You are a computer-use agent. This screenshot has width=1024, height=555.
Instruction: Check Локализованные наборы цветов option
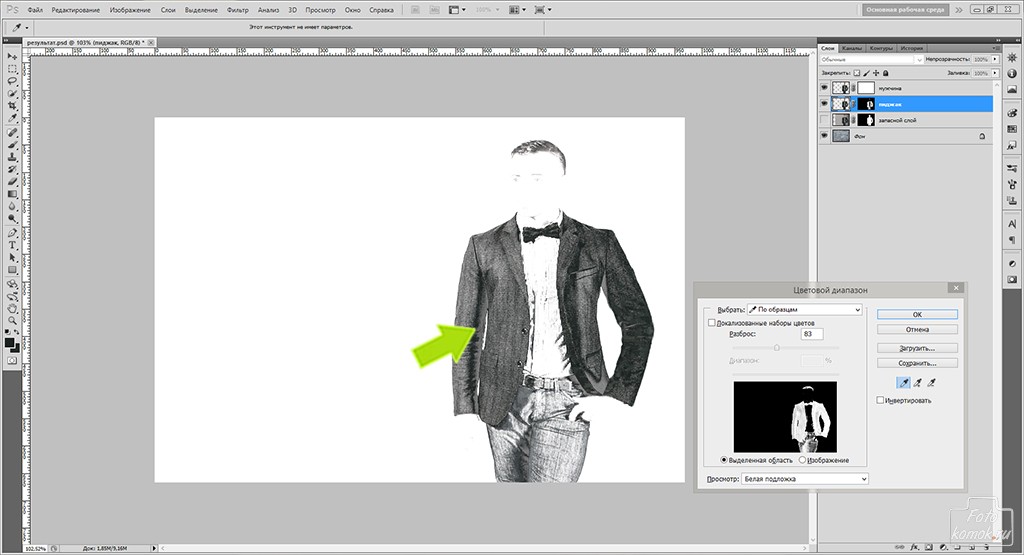(712, 323)
